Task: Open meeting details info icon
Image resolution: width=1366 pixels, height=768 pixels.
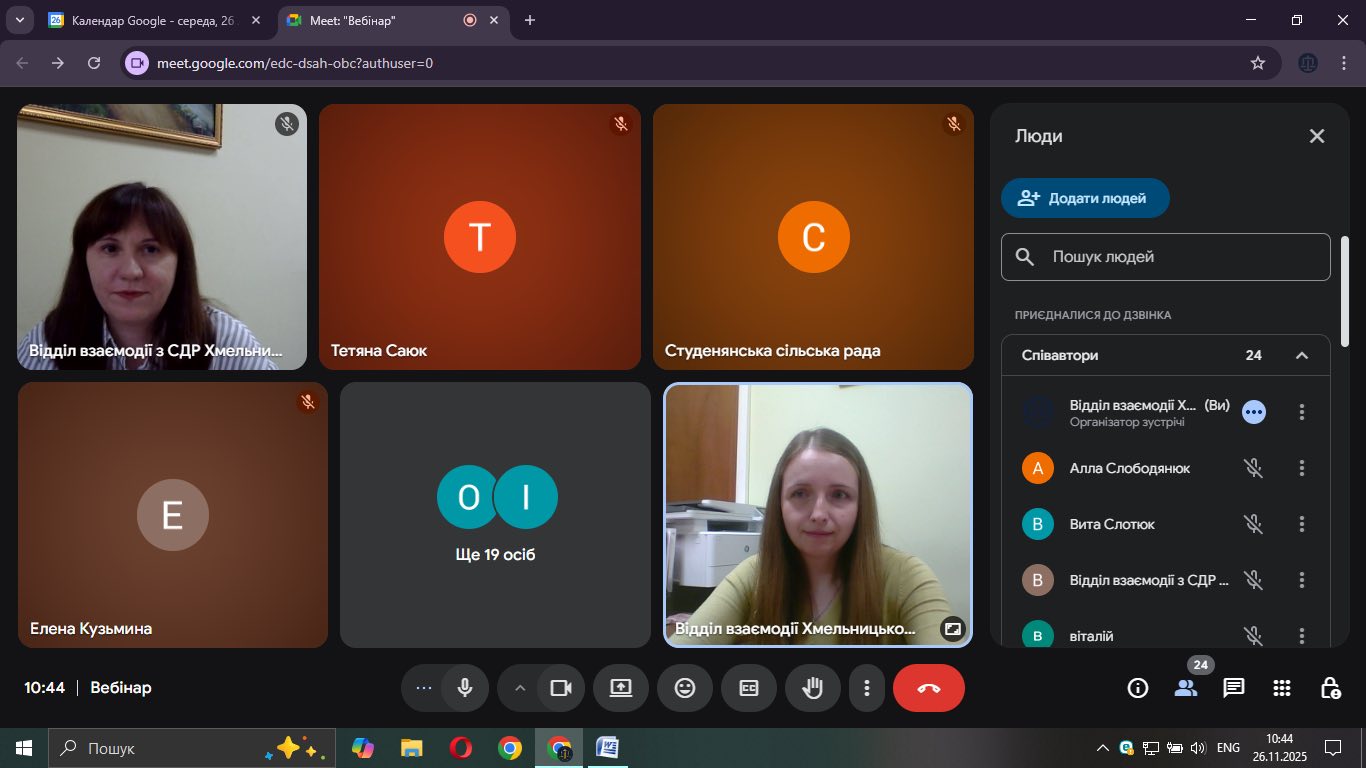Action: coord(1137,688)
